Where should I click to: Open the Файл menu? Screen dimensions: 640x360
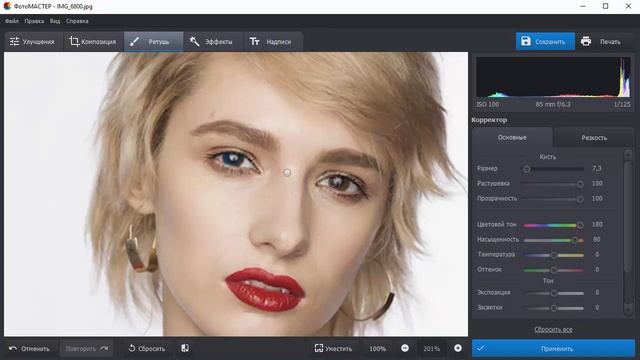(12, 21)
